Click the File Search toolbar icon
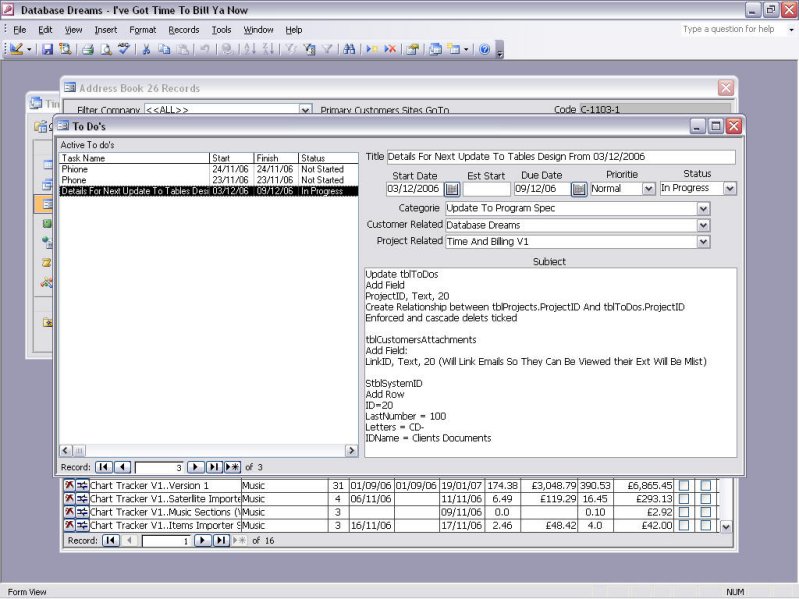799x599 pixels. [x=65, y=49]
